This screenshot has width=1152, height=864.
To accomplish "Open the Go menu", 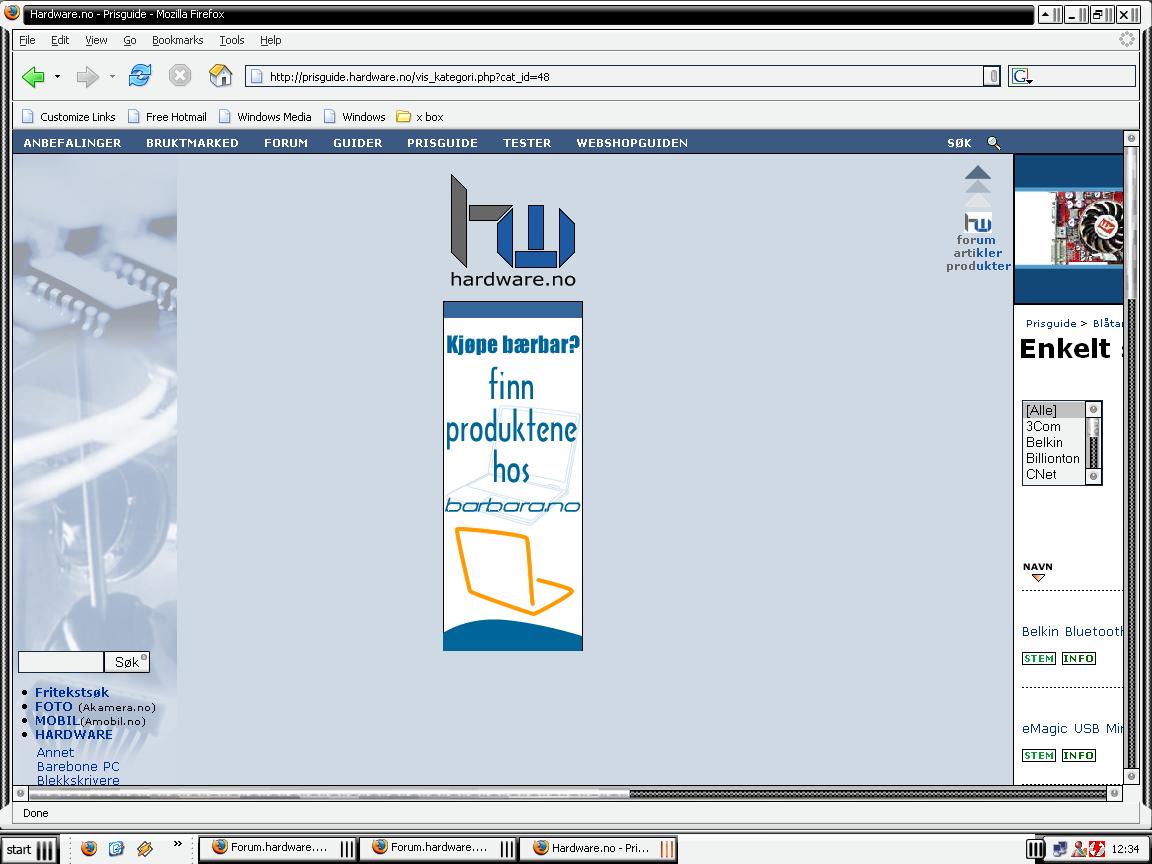I will [x=129, y=40].
